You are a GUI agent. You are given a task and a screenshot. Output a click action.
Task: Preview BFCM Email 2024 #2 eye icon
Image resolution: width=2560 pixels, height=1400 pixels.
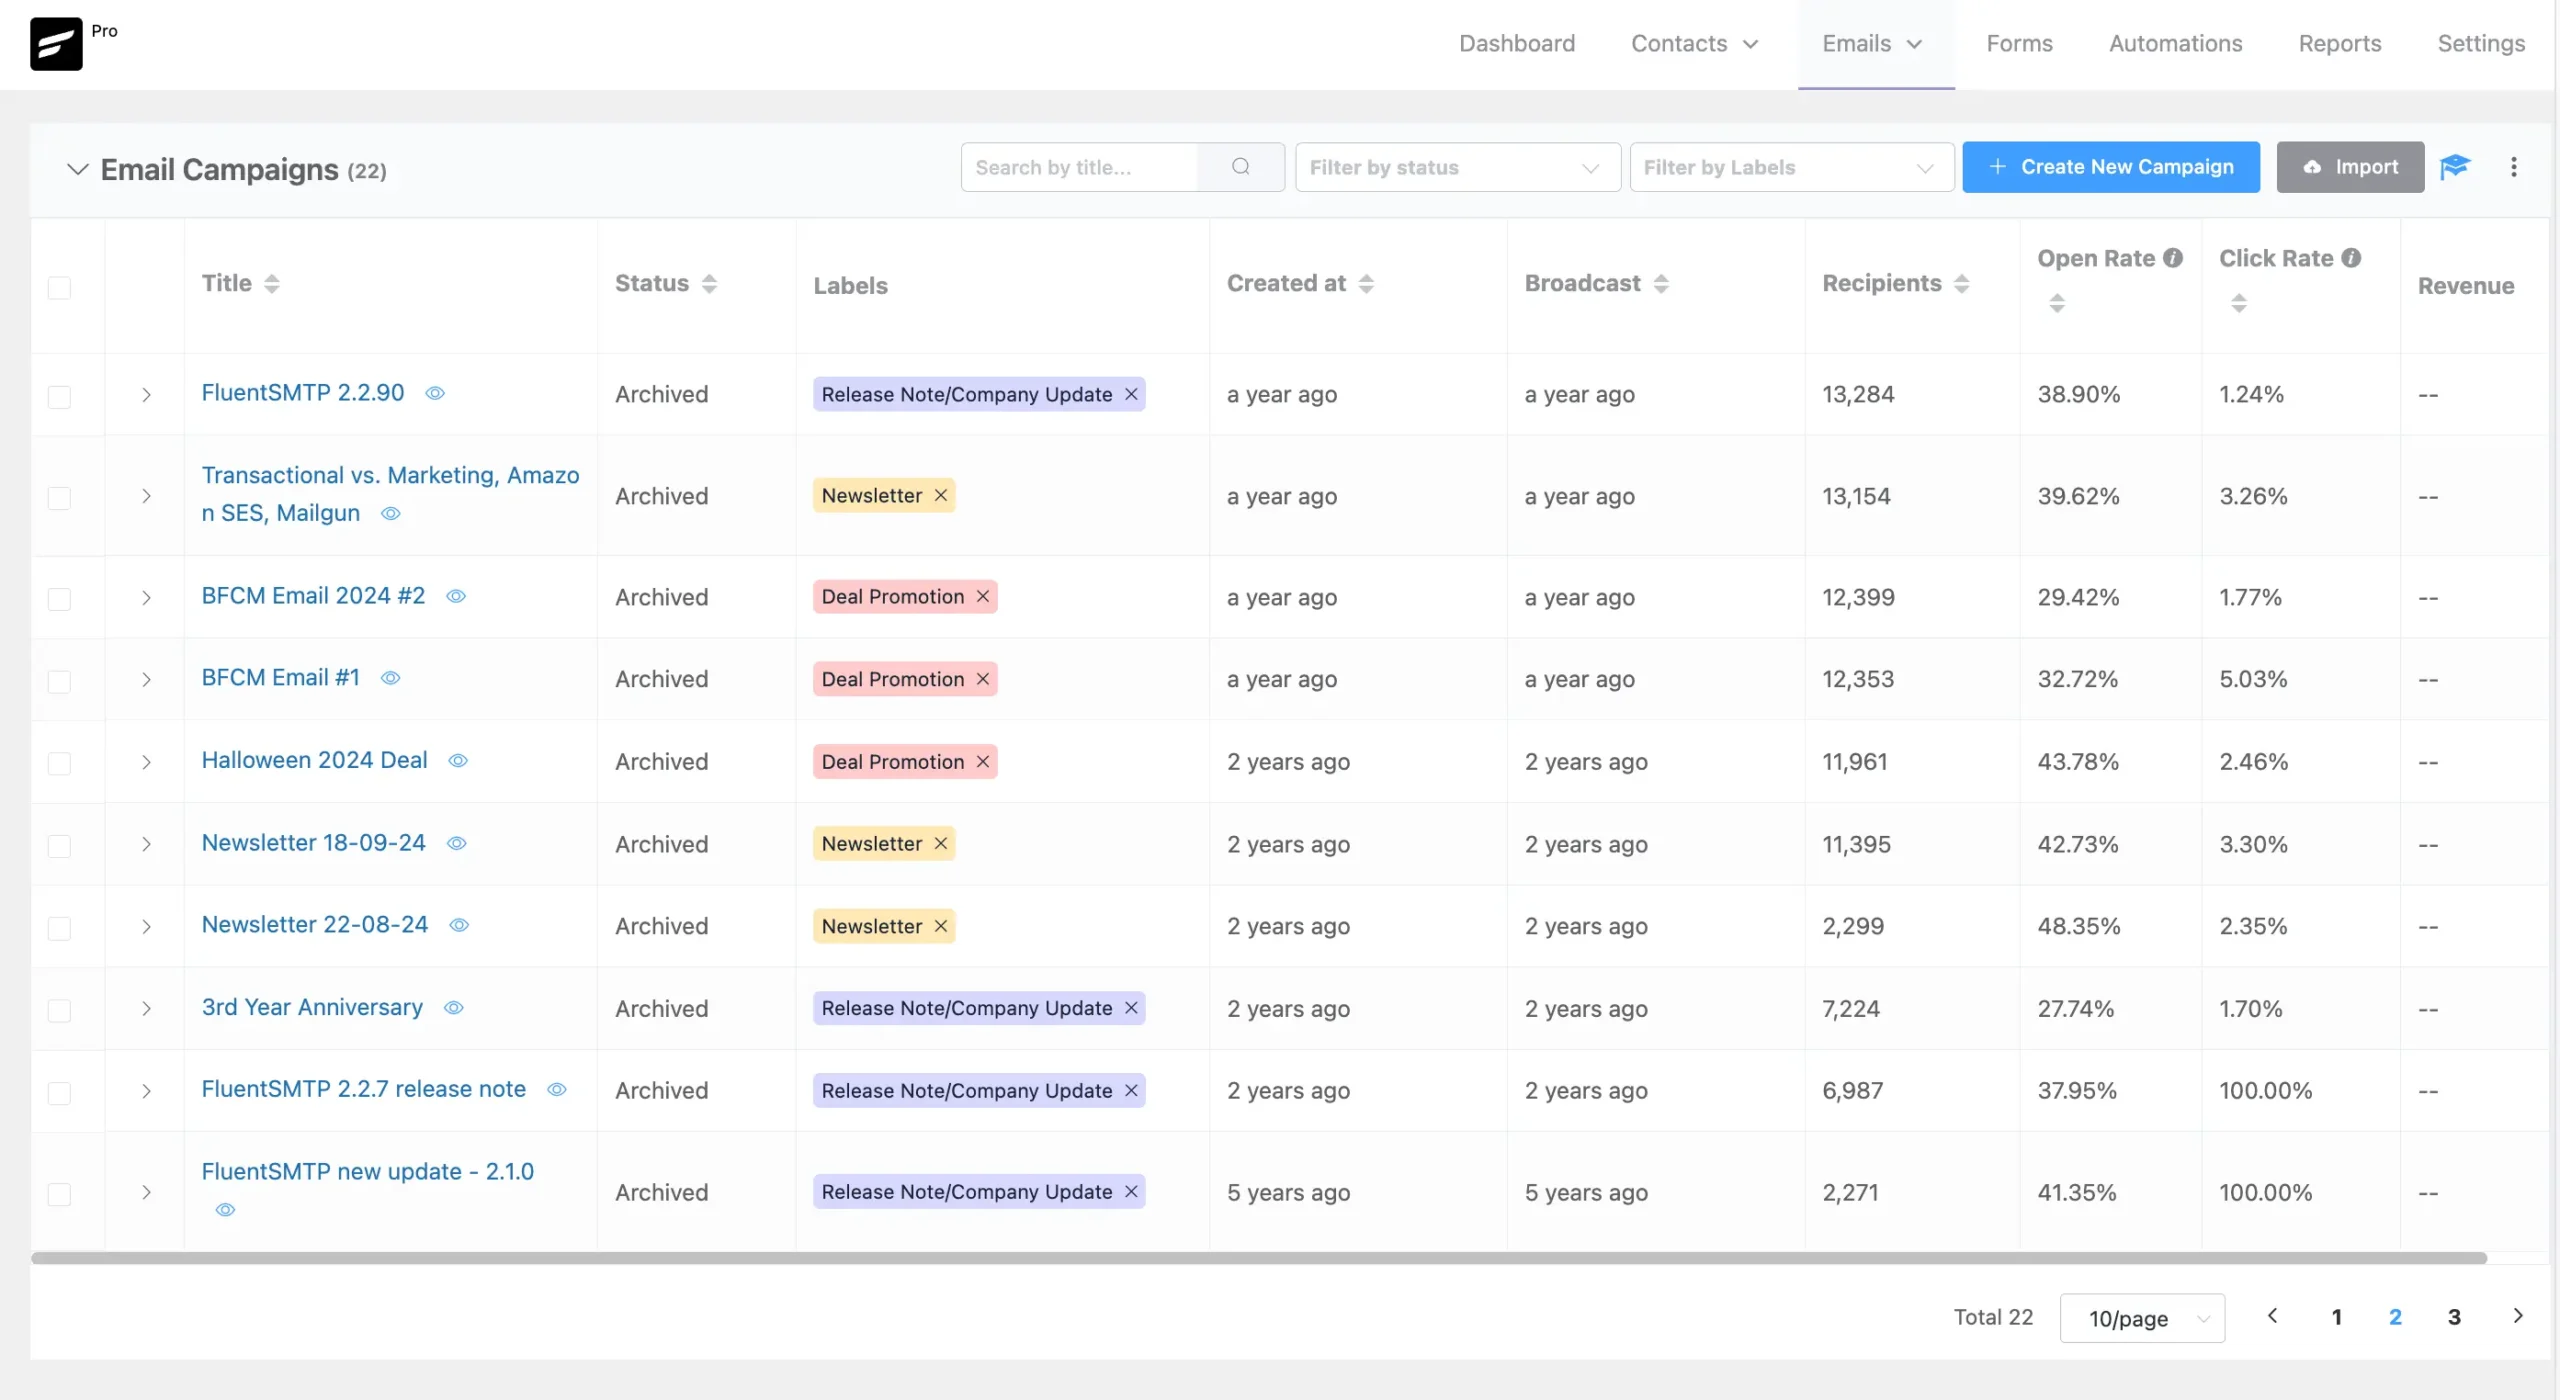456,597
